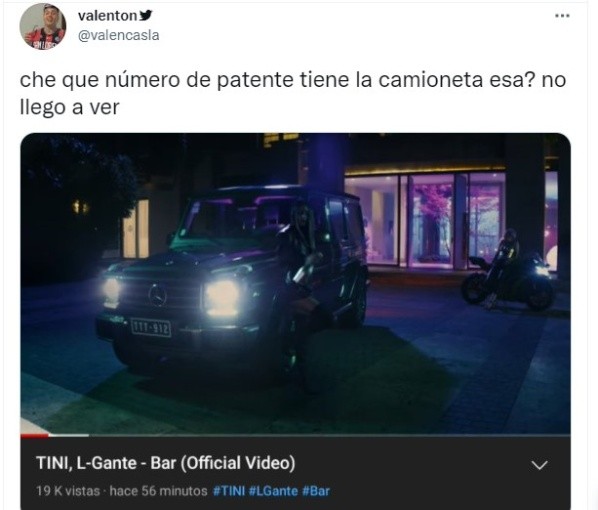Seek on the red video progress bar

click(x=35, y=435)
